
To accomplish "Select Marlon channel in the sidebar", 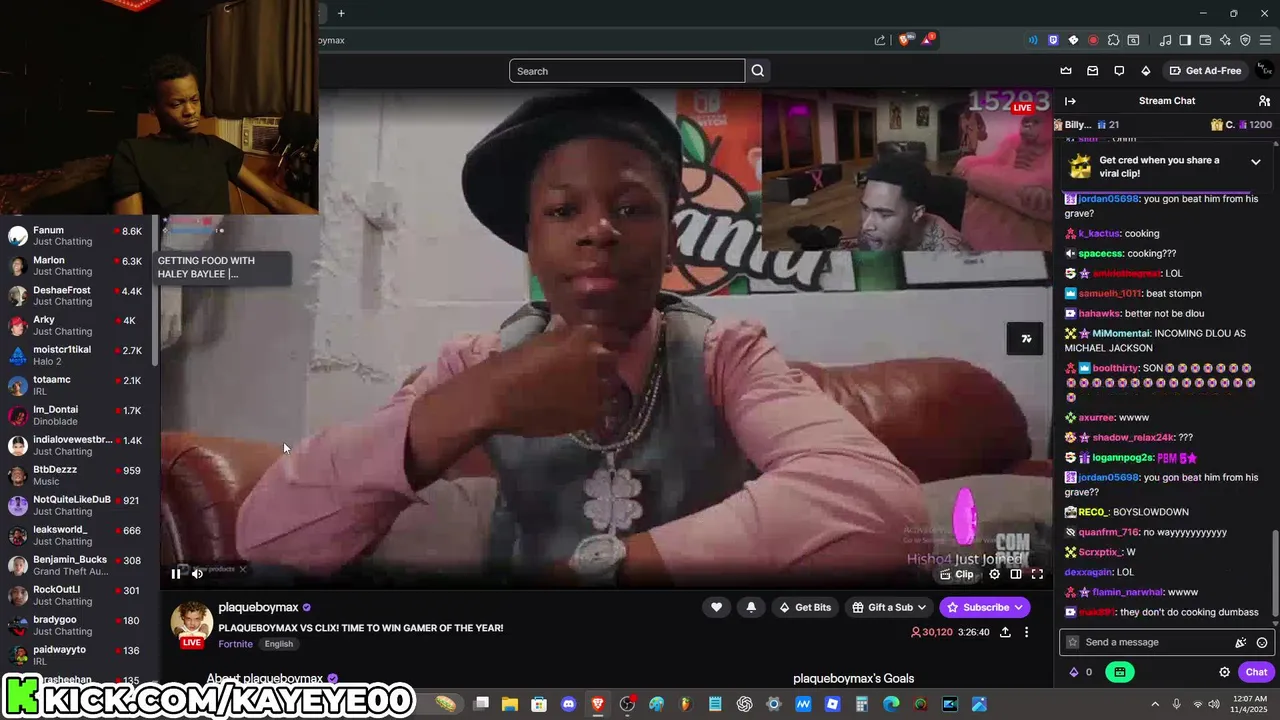I will pos(77,266).
